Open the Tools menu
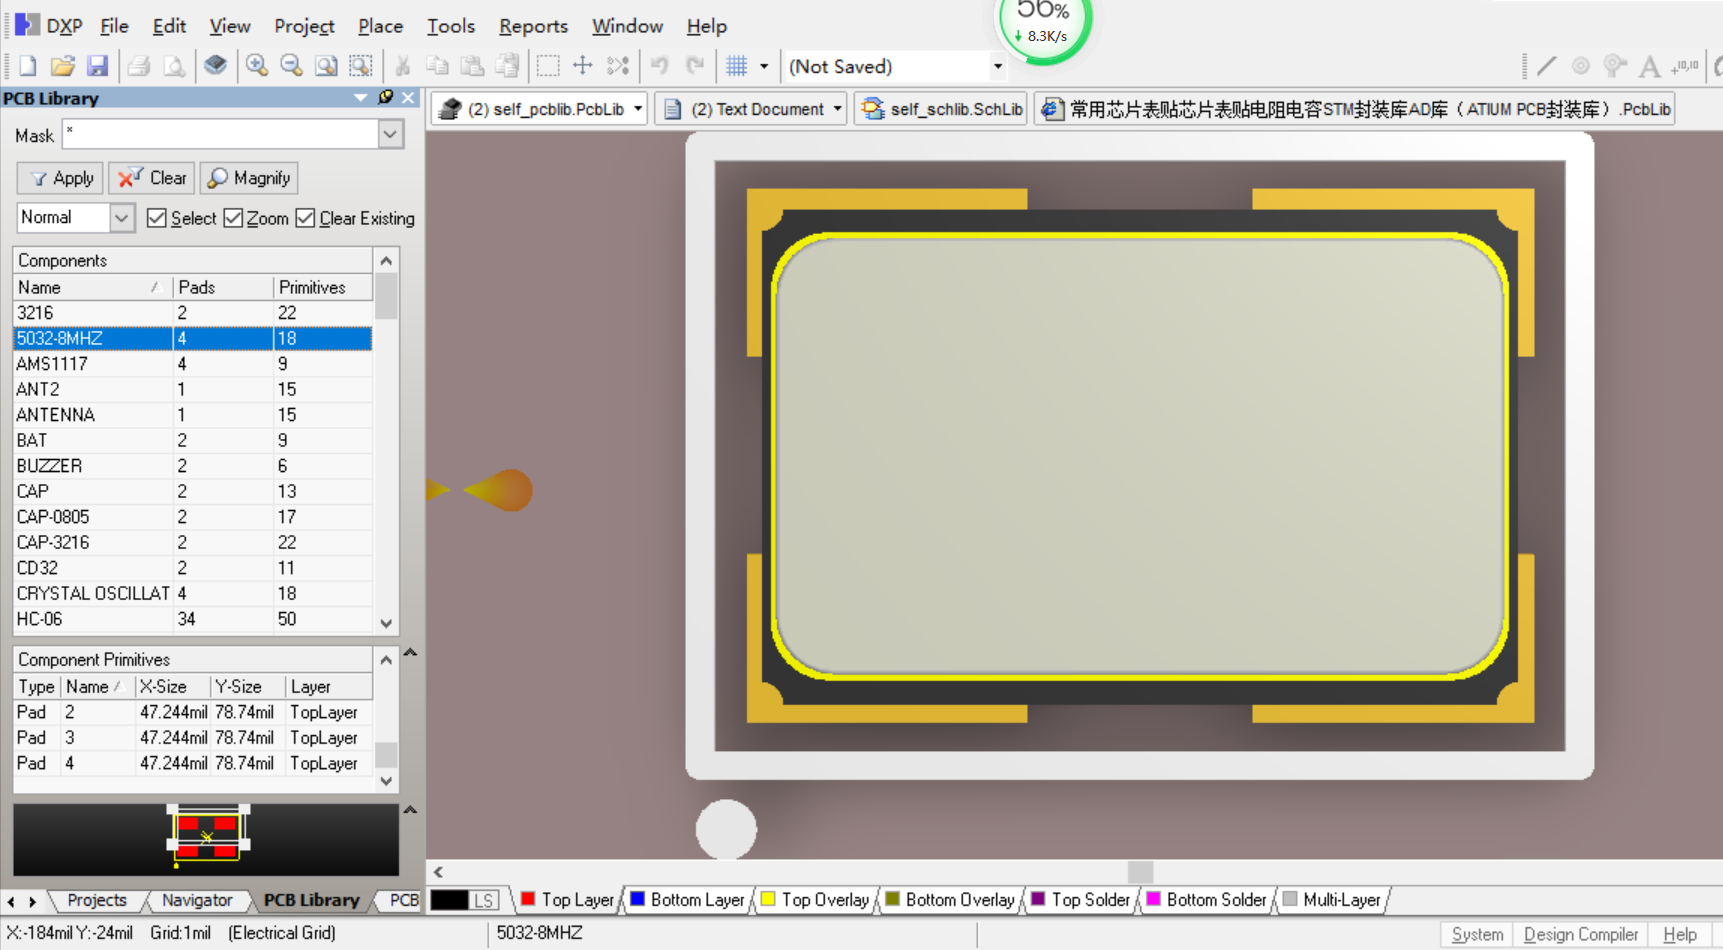The height and width of the screenshot is (950, 1723). 451,26
